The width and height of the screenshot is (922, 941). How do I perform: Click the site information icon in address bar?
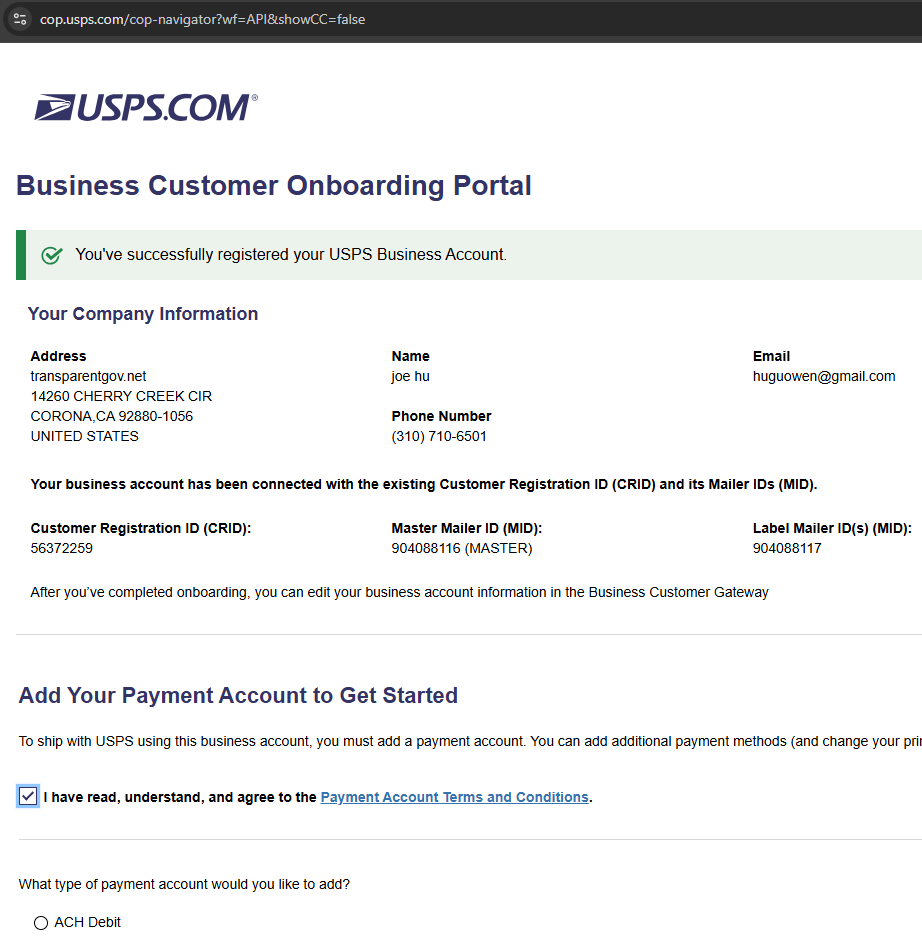coord(20,19)
